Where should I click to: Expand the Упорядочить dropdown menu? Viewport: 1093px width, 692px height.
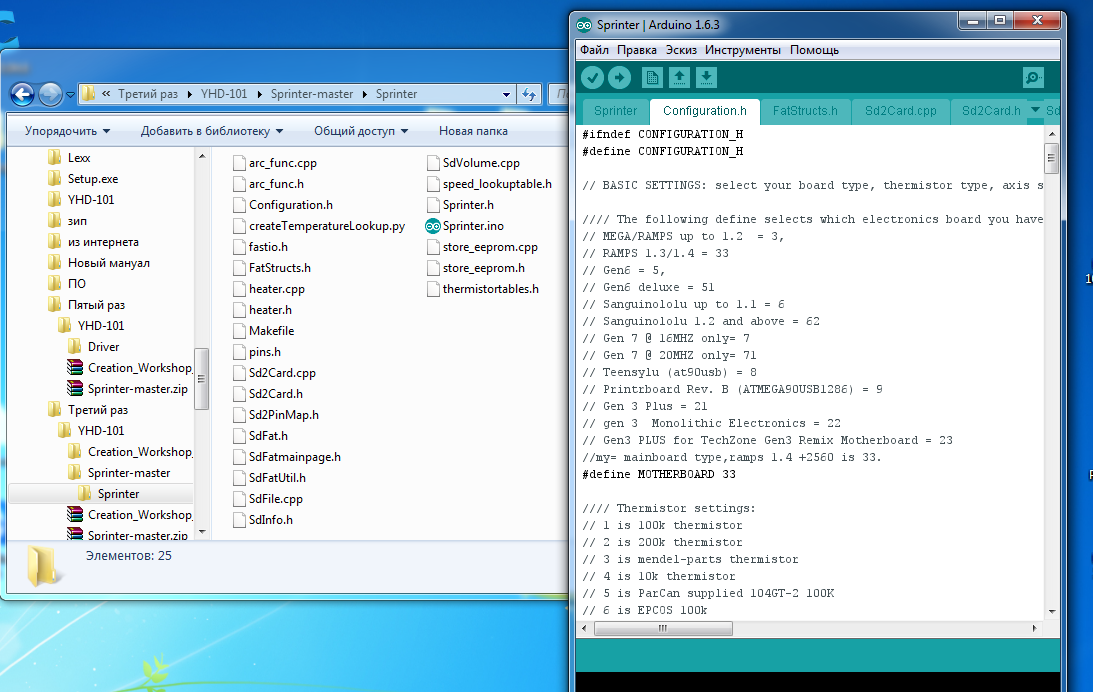67,131
